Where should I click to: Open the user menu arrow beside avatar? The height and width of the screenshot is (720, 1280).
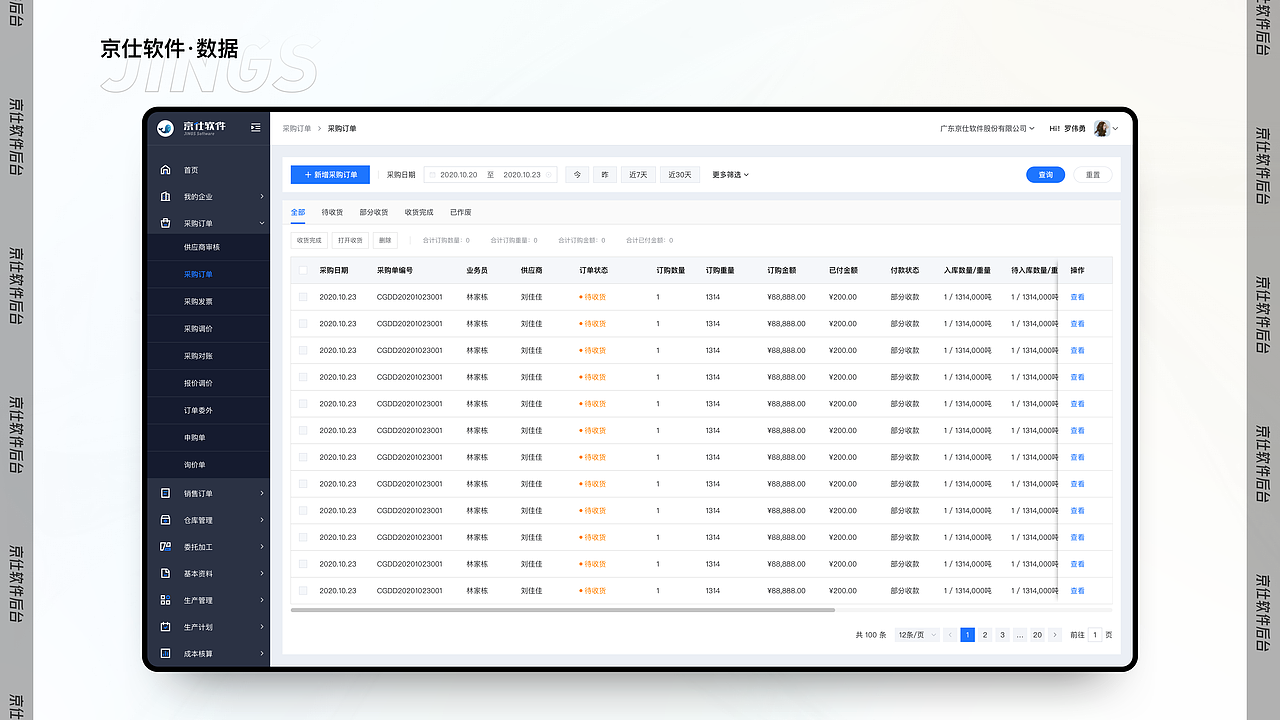[x=1115, y=128]
